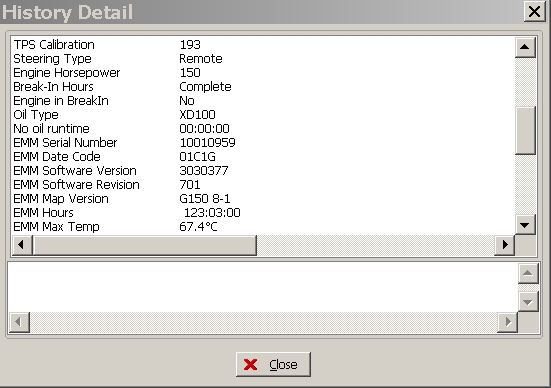551x388 pixels.
Task: Select the EMM Hours label
Action: click(44, 213)
